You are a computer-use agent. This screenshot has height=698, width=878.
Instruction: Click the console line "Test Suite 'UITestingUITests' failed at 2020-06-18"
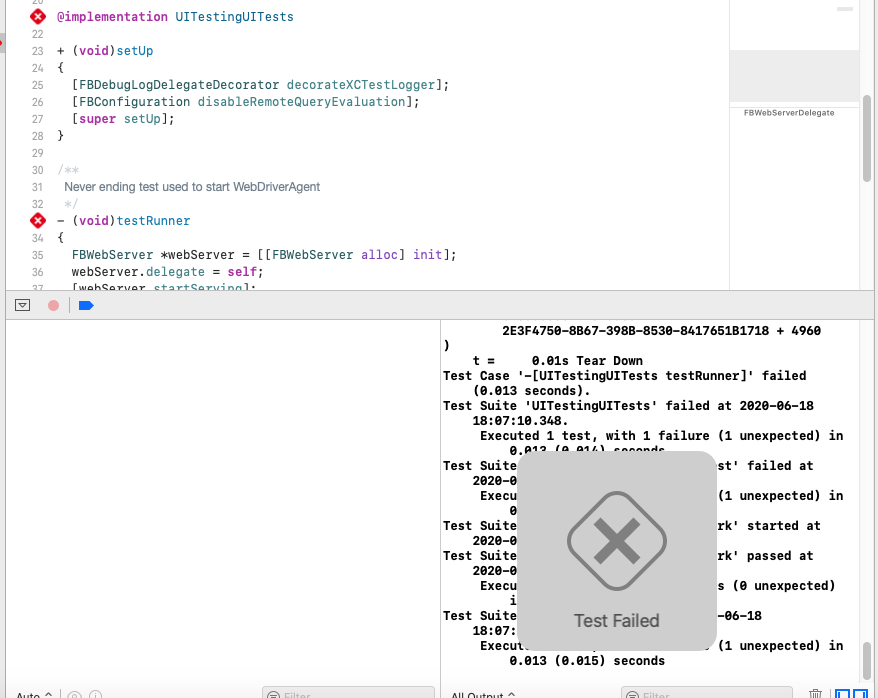pyautogui.click(x=628, y=406)
